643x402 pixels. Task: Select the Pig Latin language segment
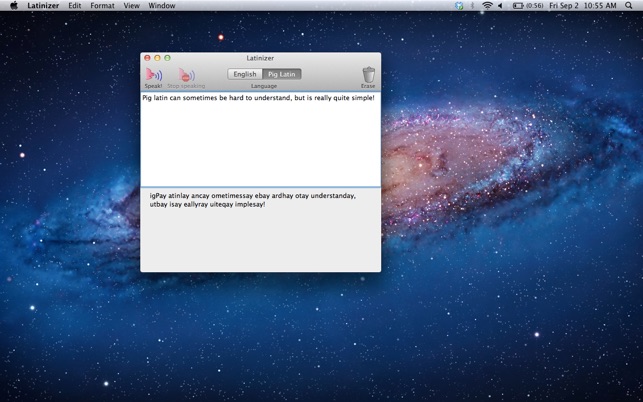click(x=282, y=74)
